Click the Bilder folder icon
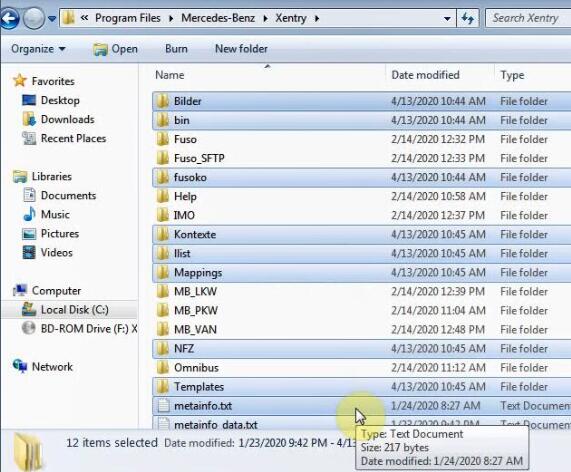Viewport: 571px width, 472px height. 162,101
